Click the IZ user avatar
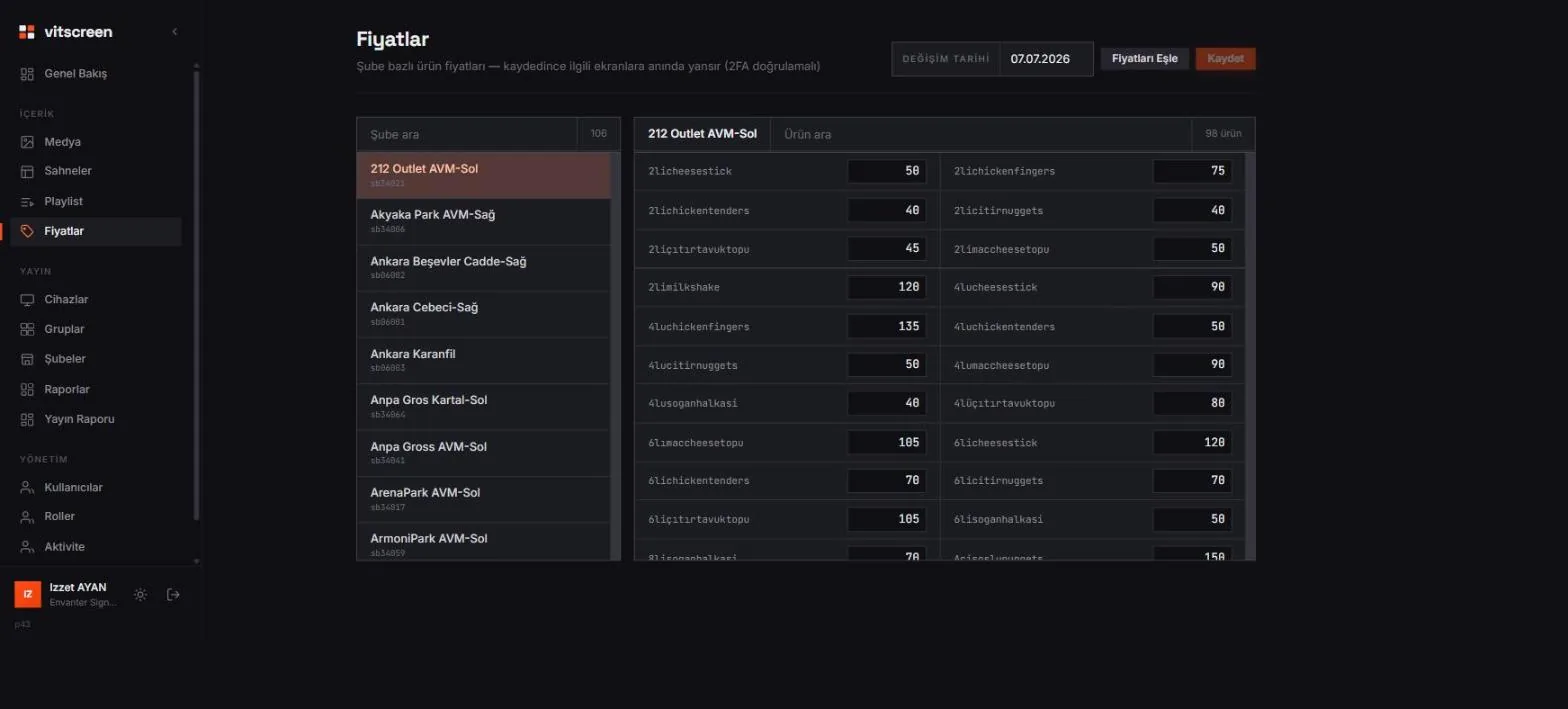This screenshot has width=1568, height=709. point(28,594)
